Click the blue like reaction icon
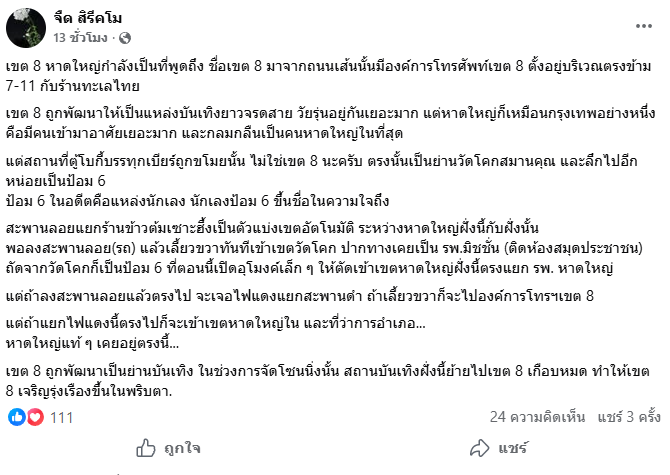The image size is (670, 475). point(16,416)
